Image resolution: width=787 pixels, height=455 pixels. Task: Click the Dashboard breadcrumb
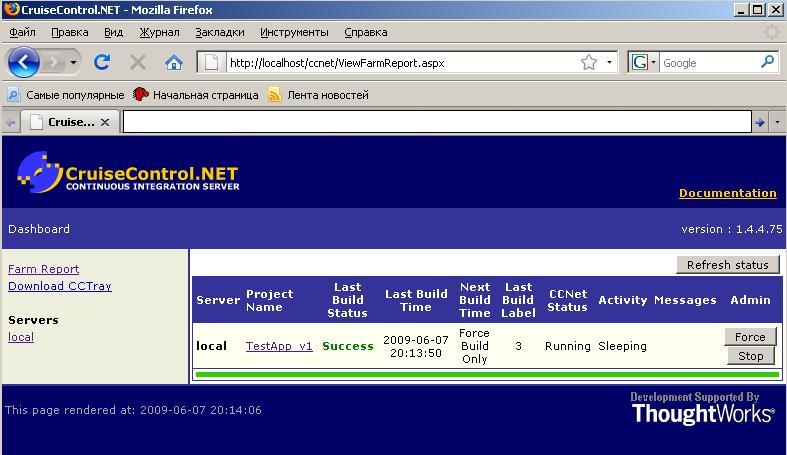pyautogui.click(x=39, y=229)
